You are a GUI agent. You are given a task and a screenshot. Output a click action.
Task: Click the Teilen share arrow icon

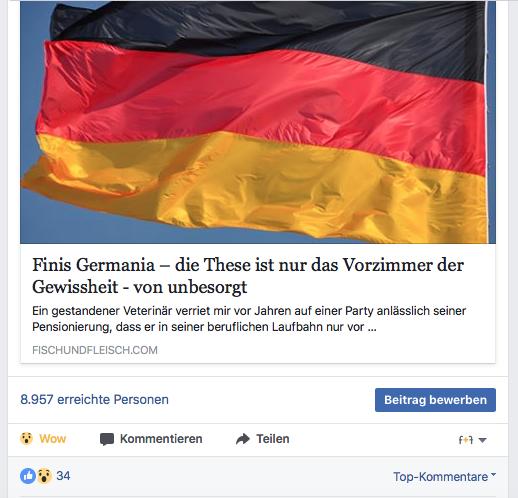pos(243,439)
